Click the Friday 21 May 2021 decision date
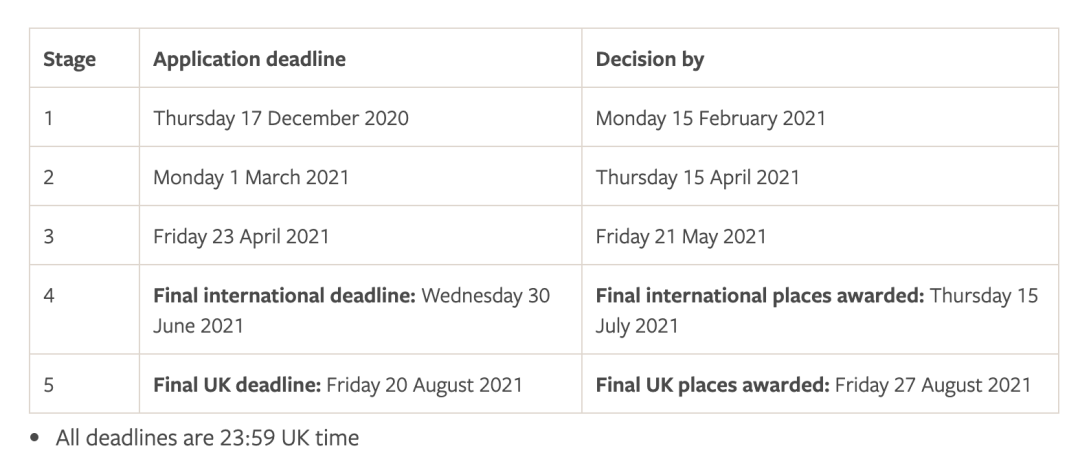 (680, 237)
